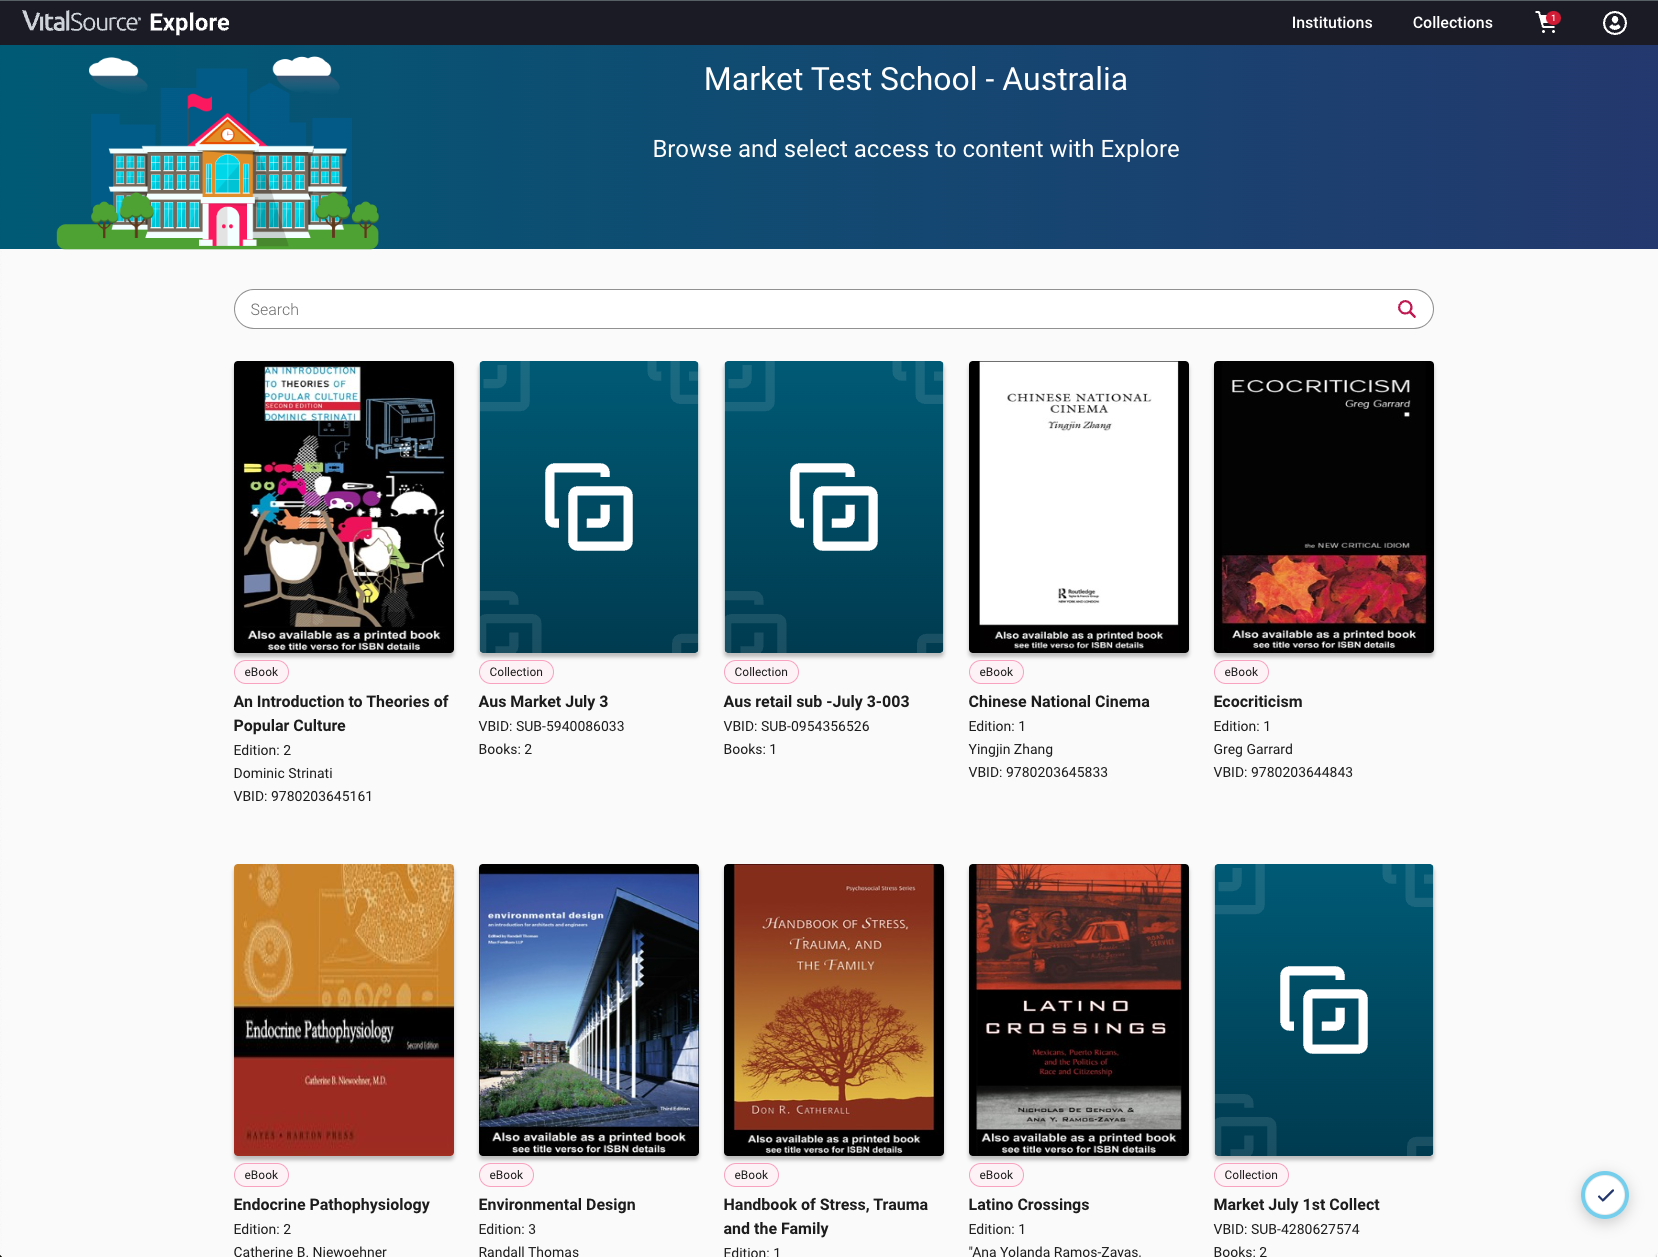The image size is (1658, 1257).
Task: Click VBID: SUB-0954356526 text
Action: pyautogui.click(x=796, y=726)
